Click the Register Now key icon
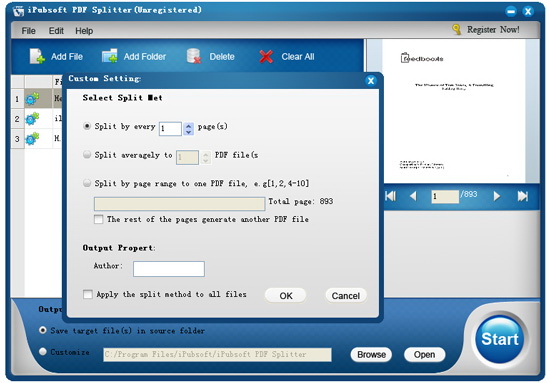Image resolution: width=550 pixels, height=383 pixels. click(x=456, y=29)
